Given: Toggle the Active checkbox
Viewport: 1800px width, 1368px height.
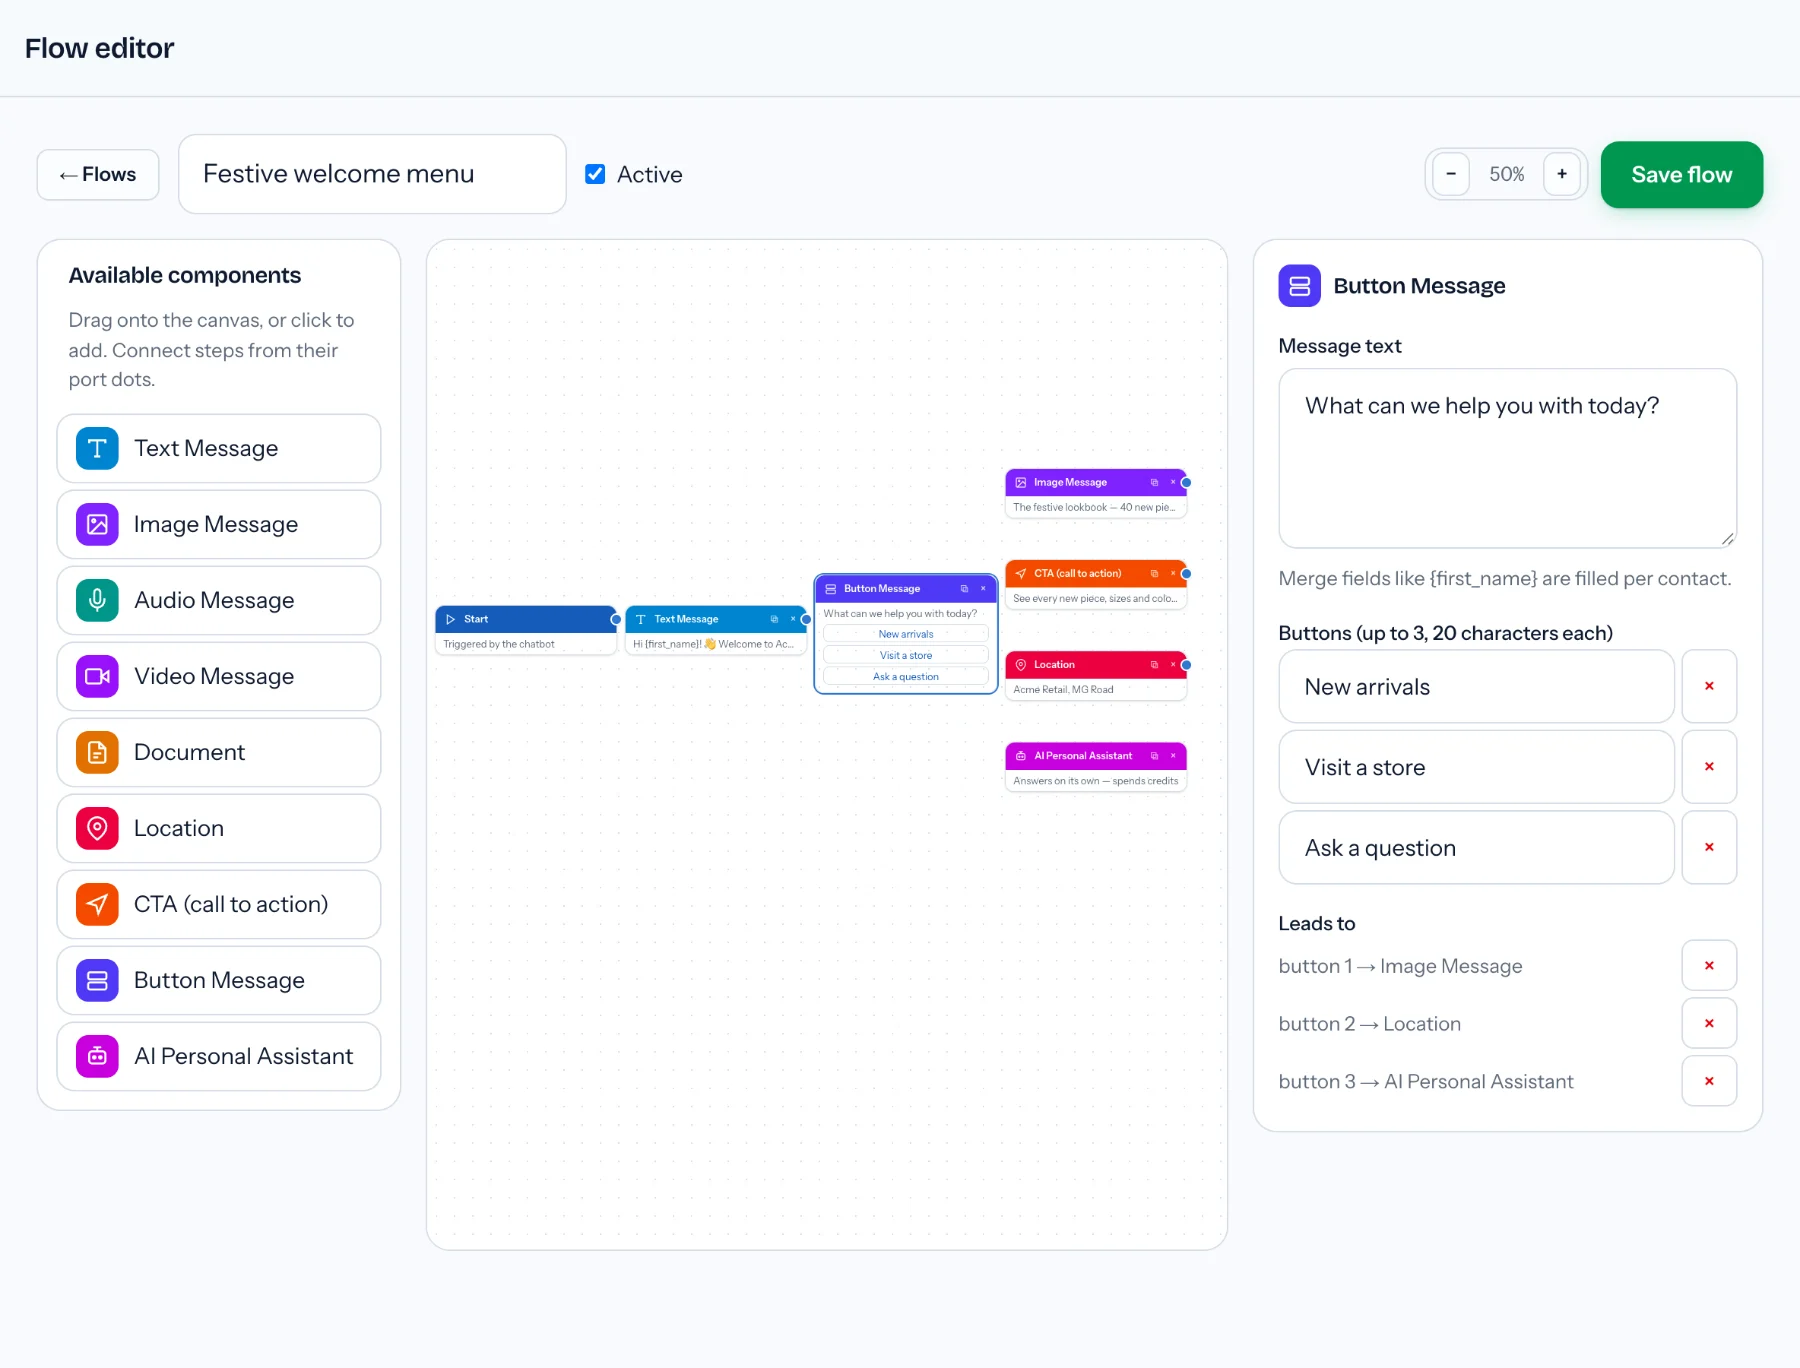Looking at the screenshot, I should [x=595, y=174].
